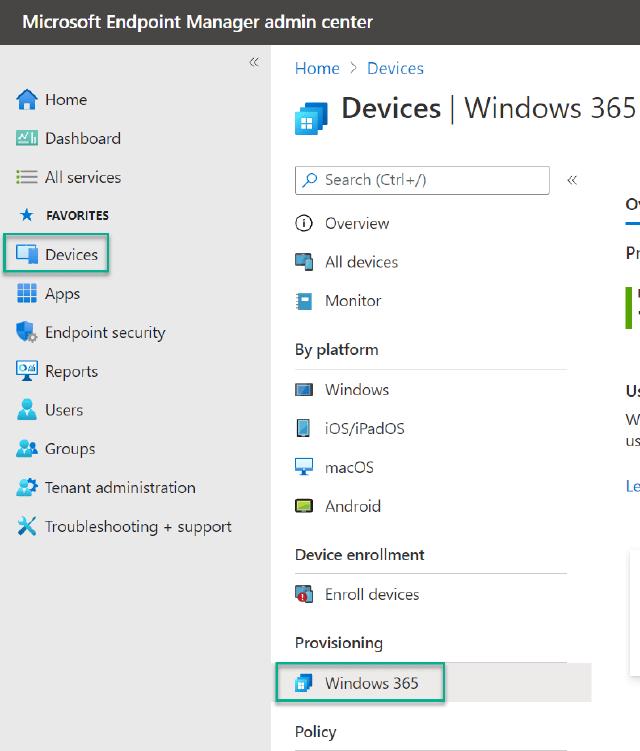Open All services list
Image resolution: width=640 pixels, height=751 pixels.
point(82,177)
